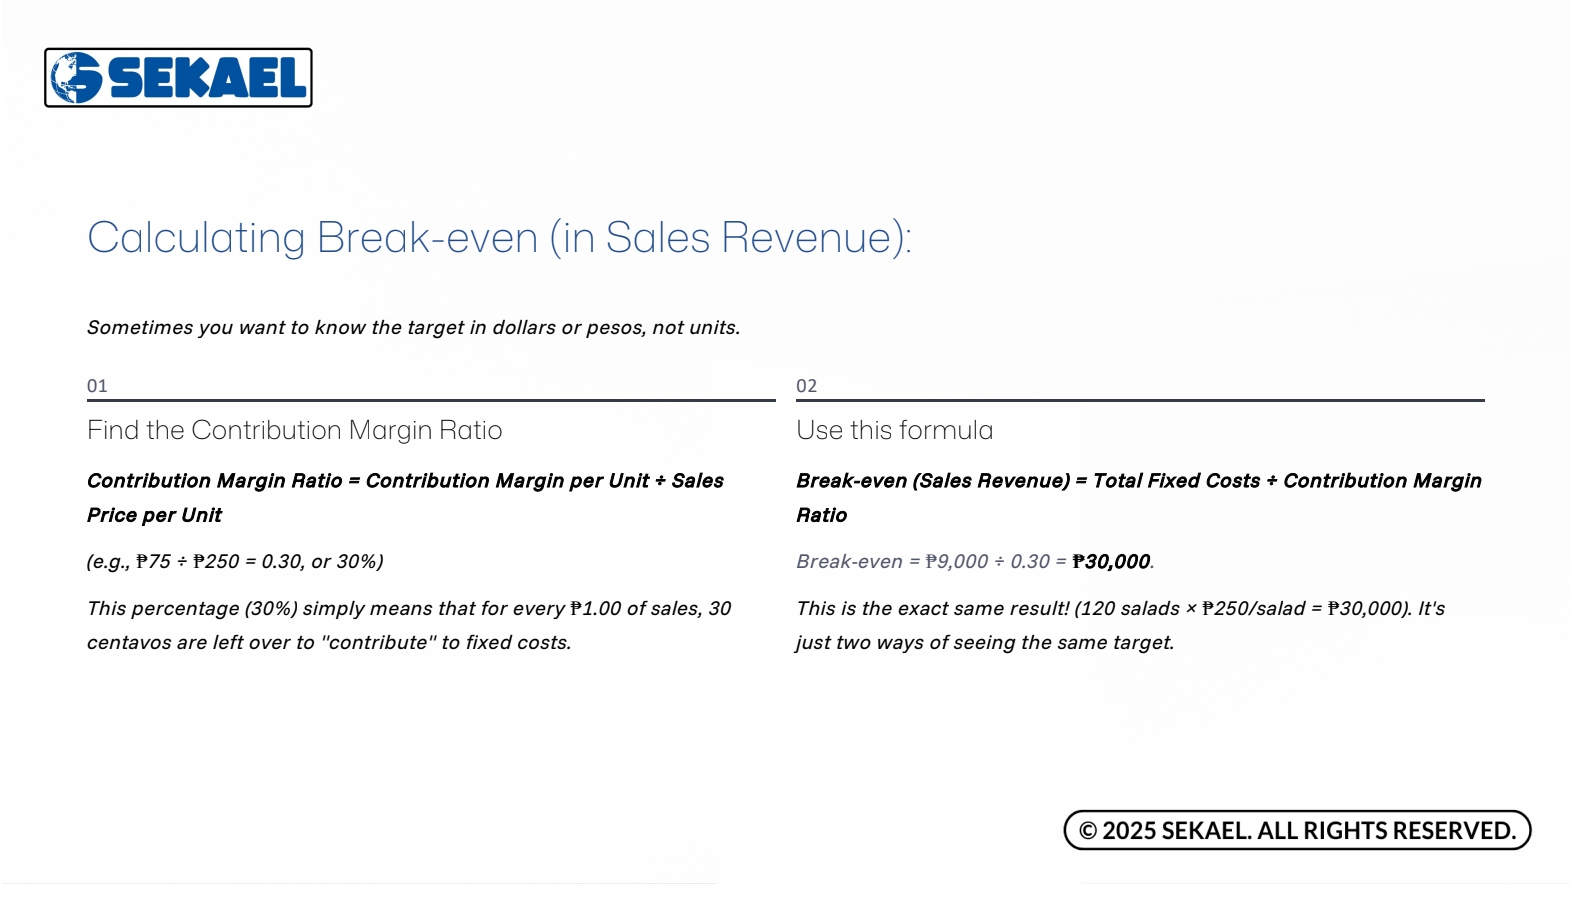Click the divider line under step 01
The width and height of the screenshot is (1575, 908).
pos(431,400)
